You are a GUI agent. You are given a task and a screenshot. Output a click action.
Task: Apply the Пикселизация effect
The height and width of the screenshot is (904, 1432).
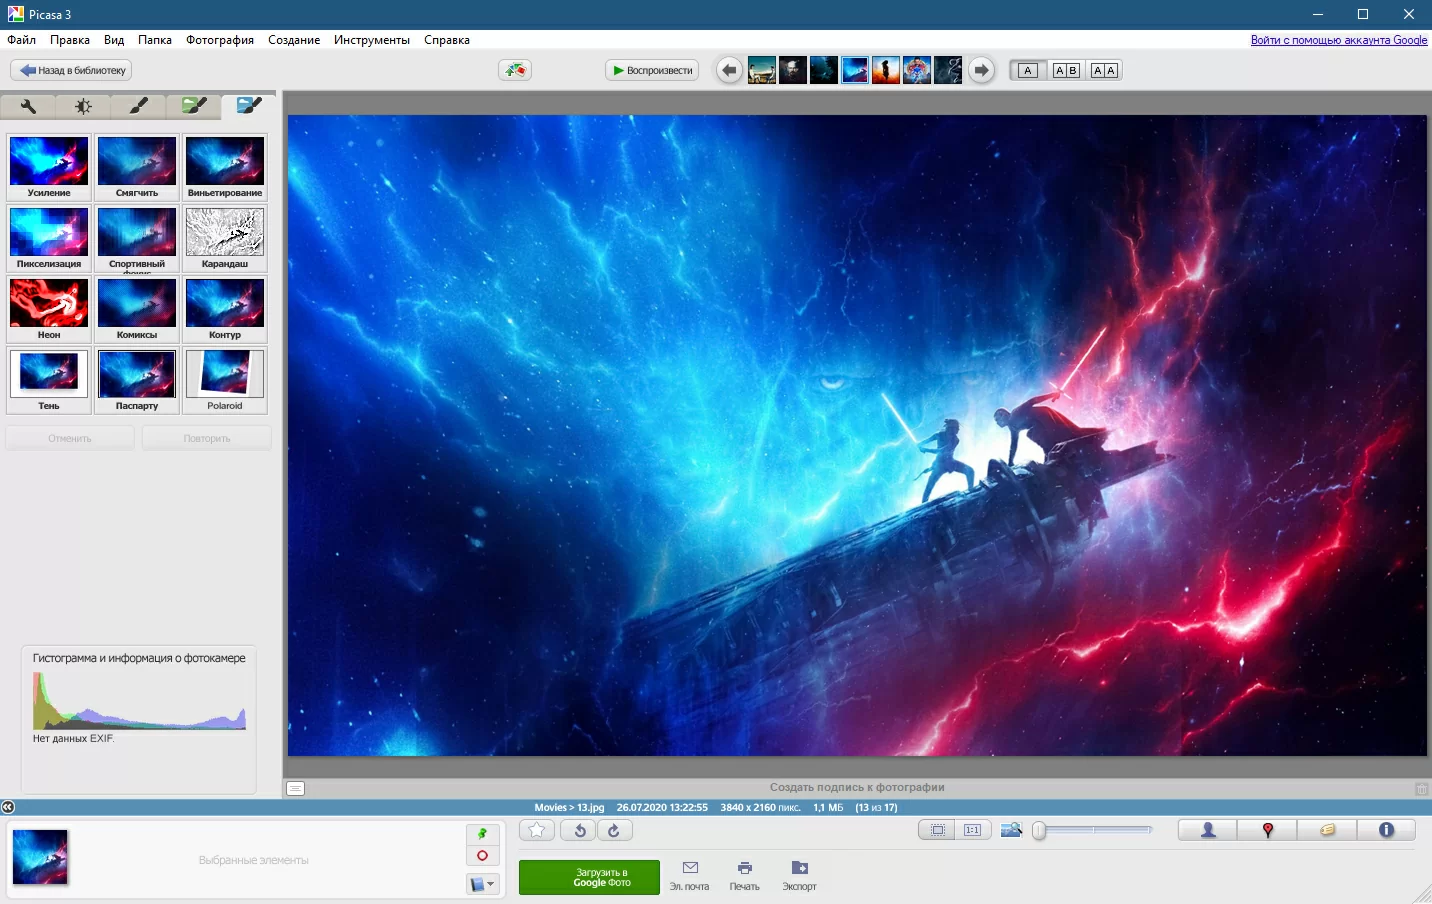tap(49, 238)
